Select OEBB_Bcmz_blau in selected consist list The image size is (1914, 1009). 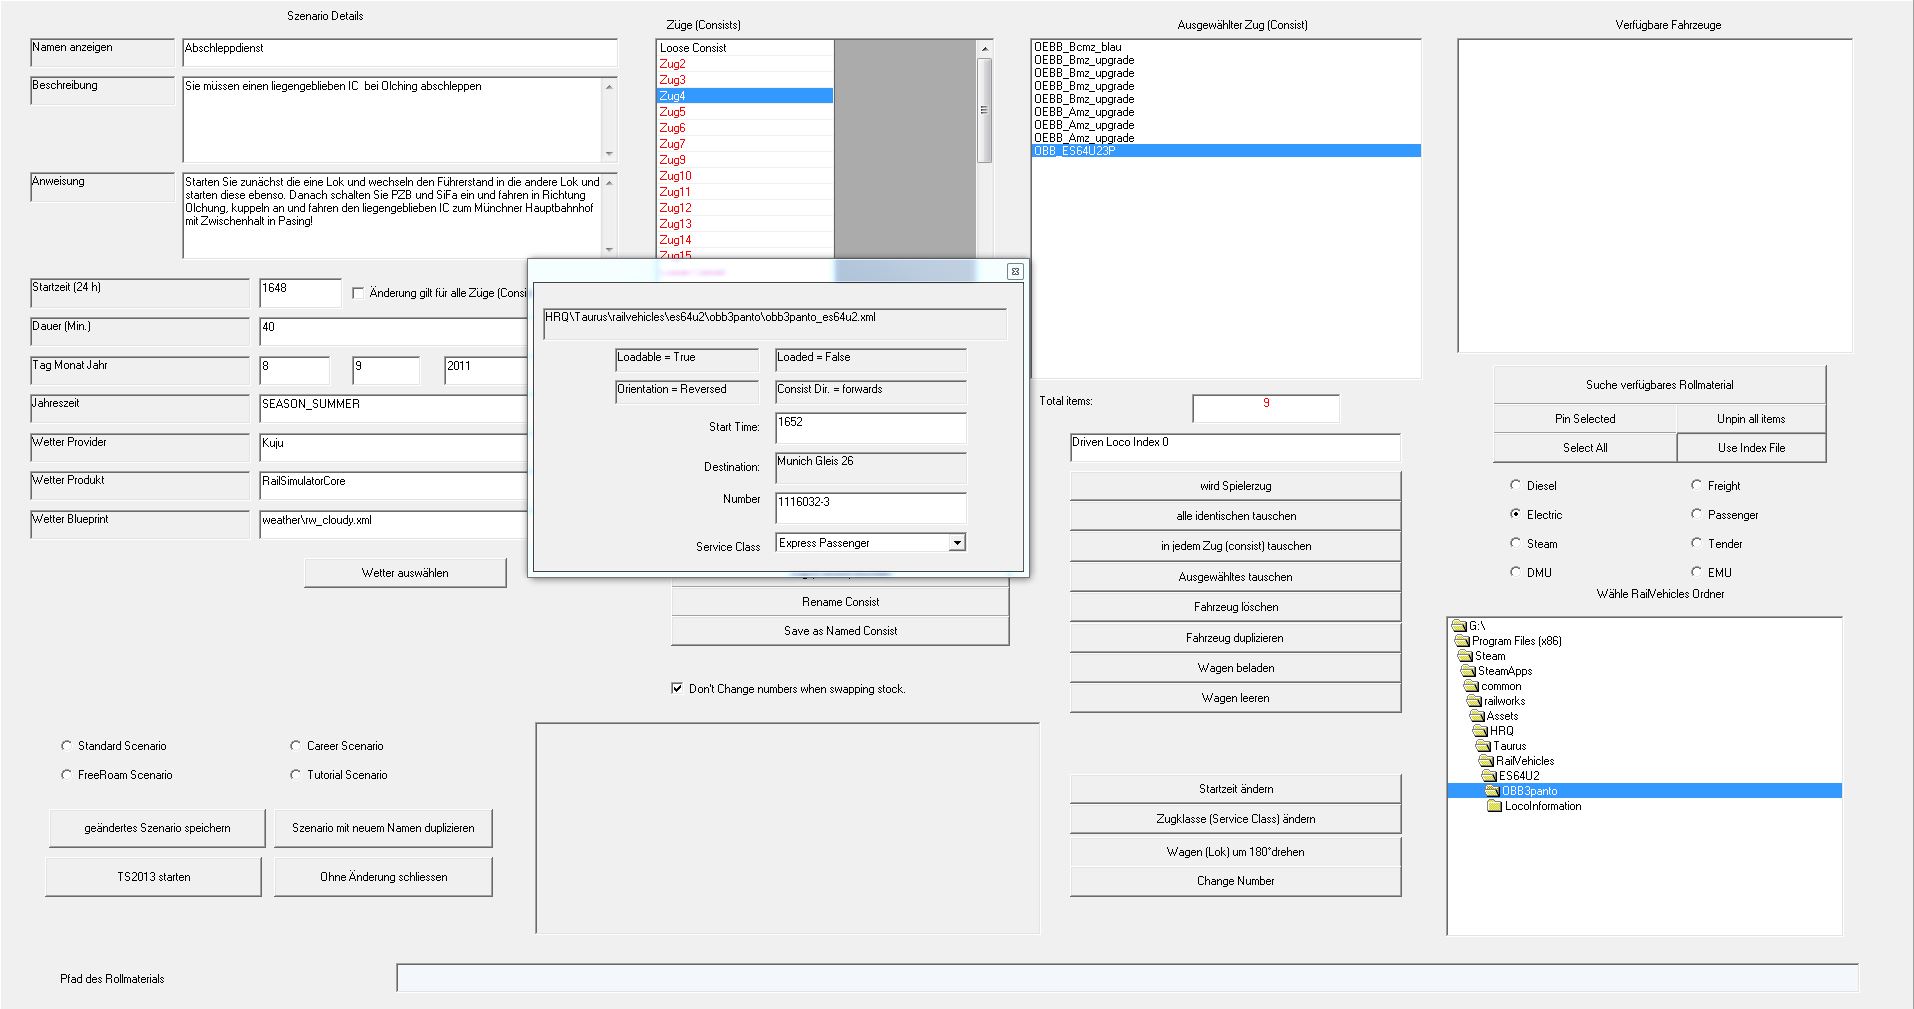click(x=1077, y=47)
